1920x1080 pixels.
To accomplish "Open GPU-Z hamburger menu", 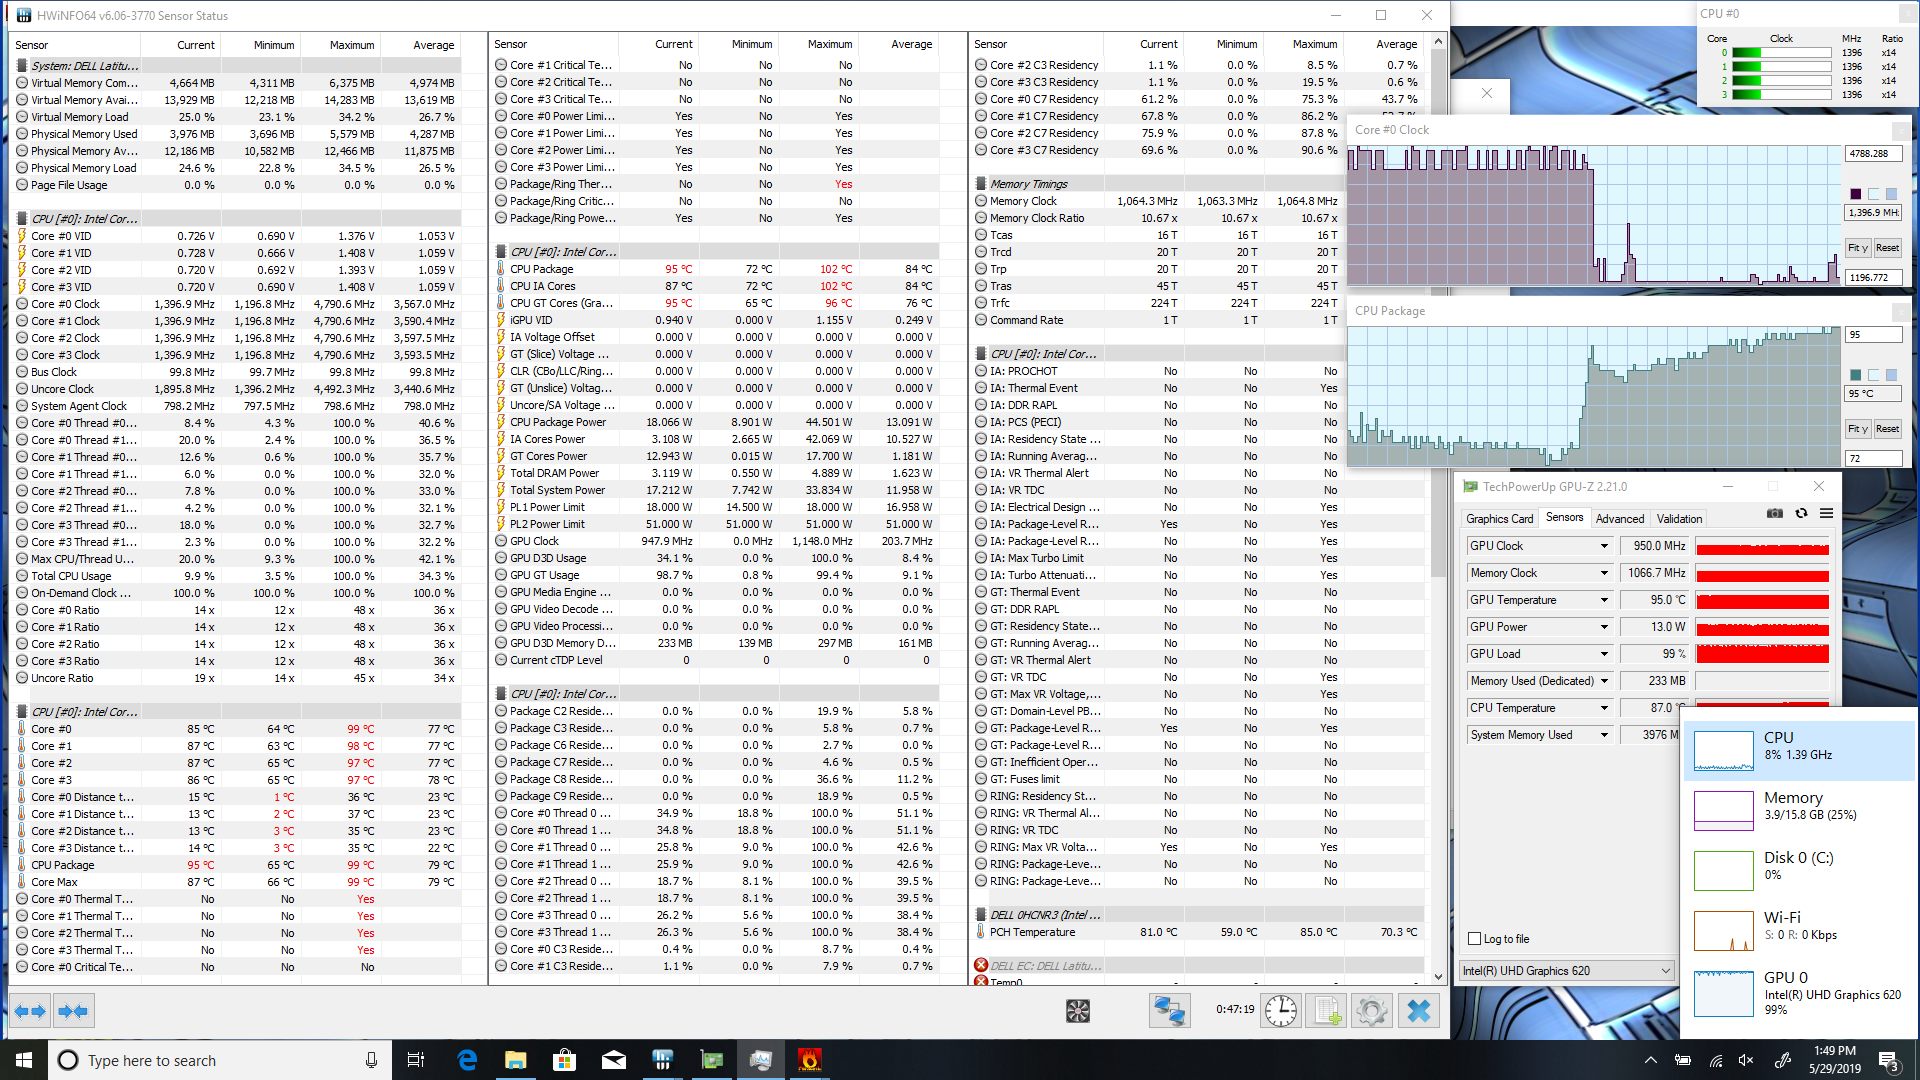I will (x=1826, y=514).
